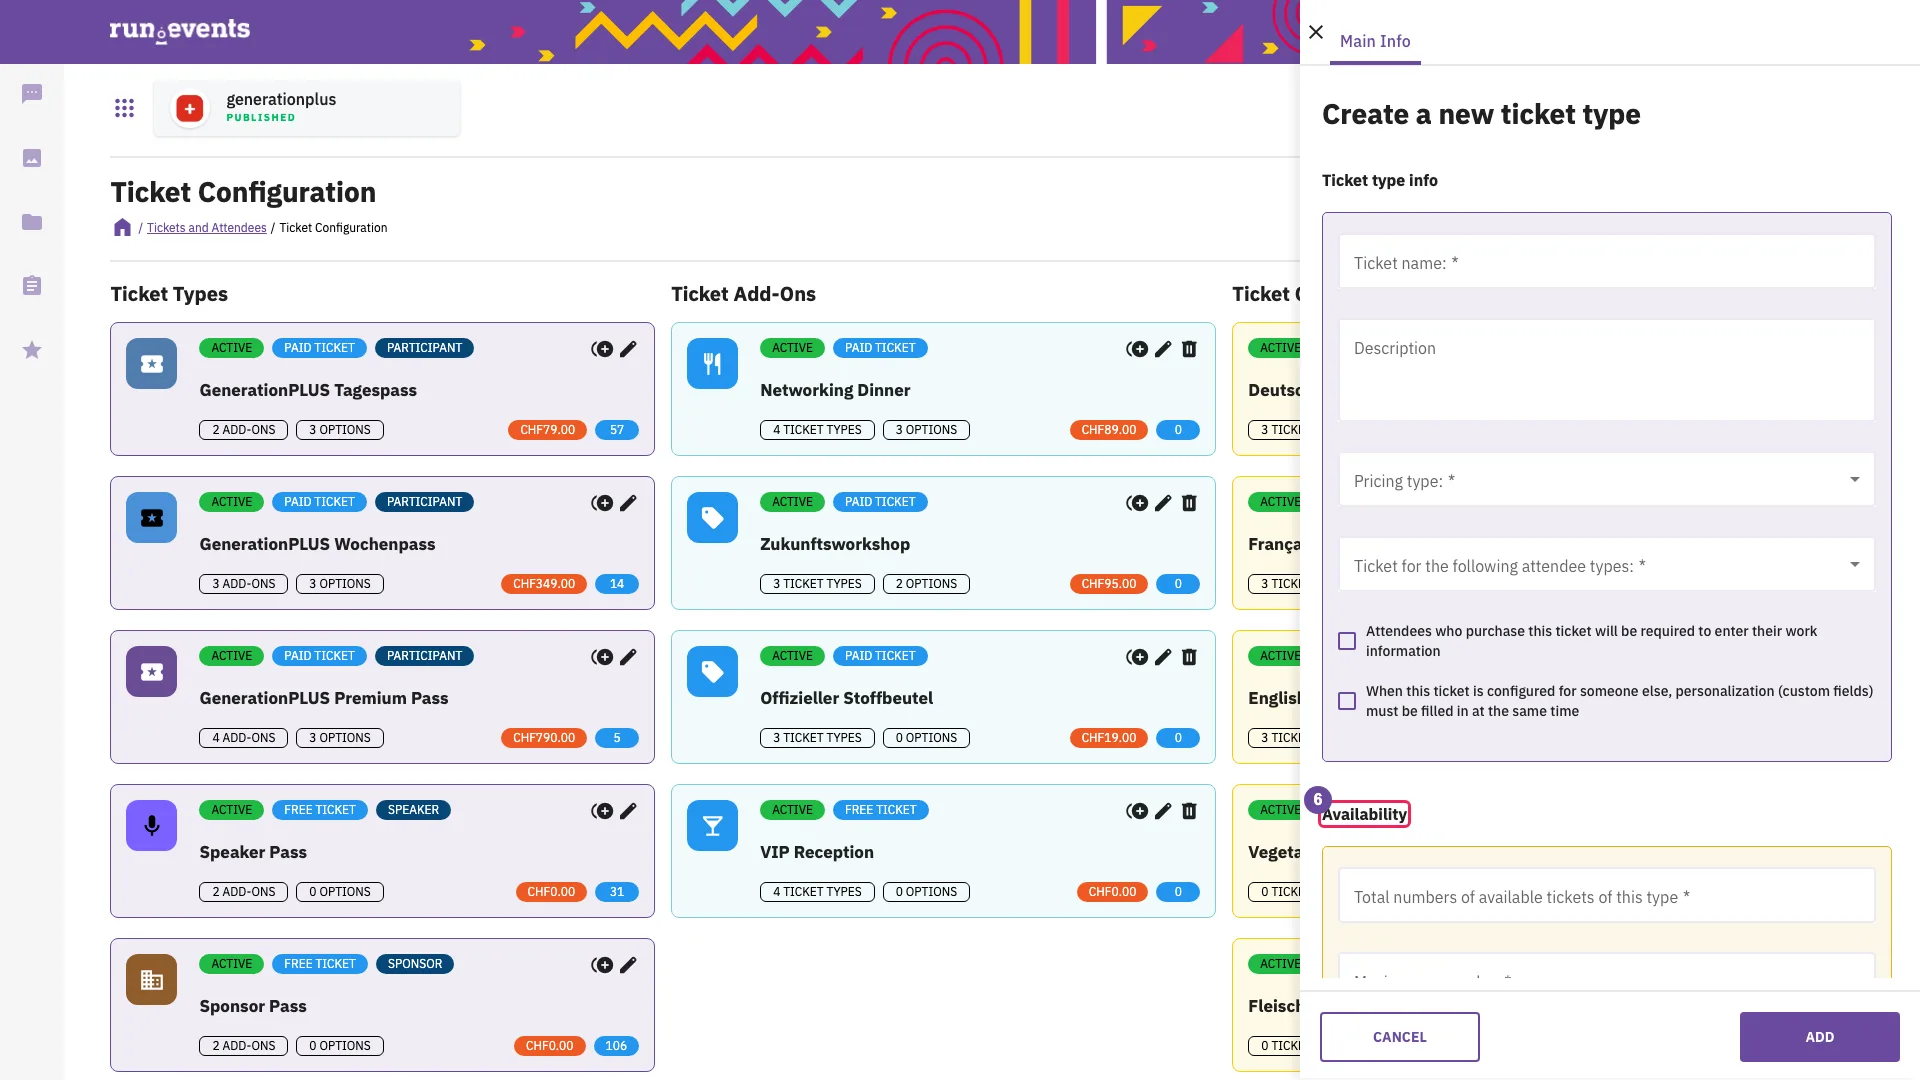This screenshot has width=1920, height=1080.
Task: Click the ADD button
Action: coord(1820,1037)
